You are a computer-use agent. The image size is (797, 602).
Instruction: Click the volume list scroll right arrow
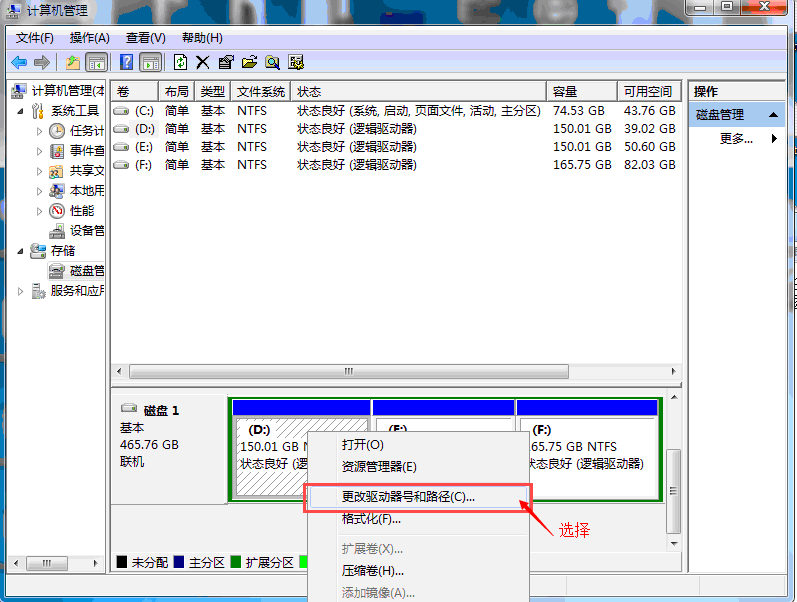(673, 371)
